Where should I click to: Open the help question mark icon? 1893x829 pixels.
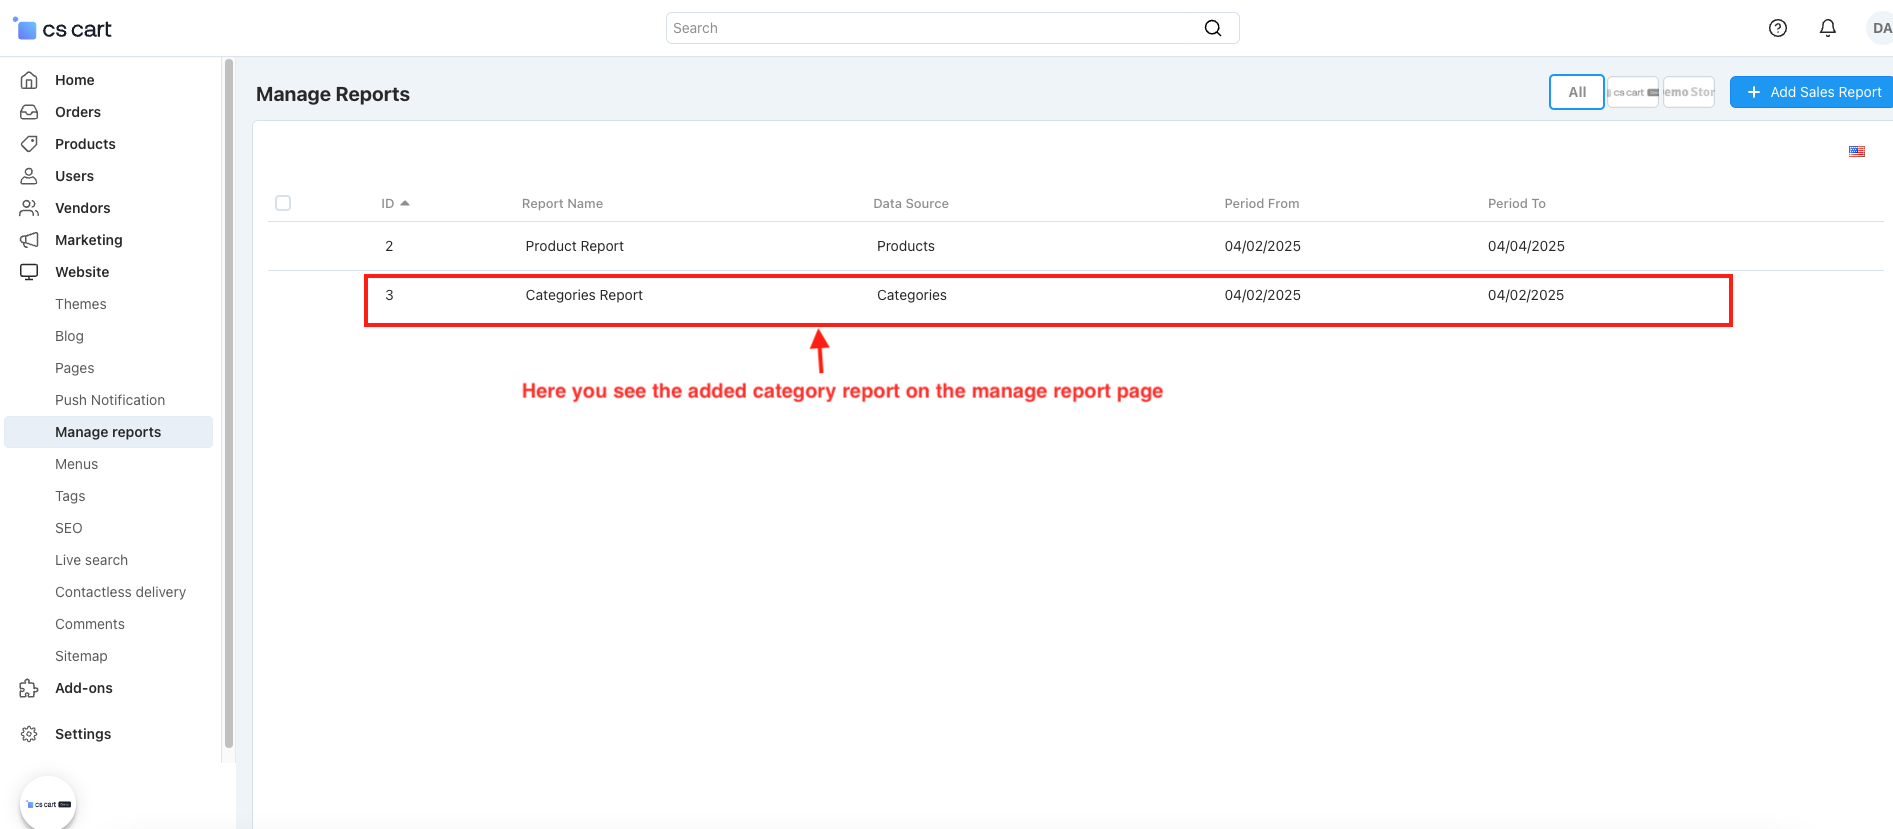point(1777,28)
